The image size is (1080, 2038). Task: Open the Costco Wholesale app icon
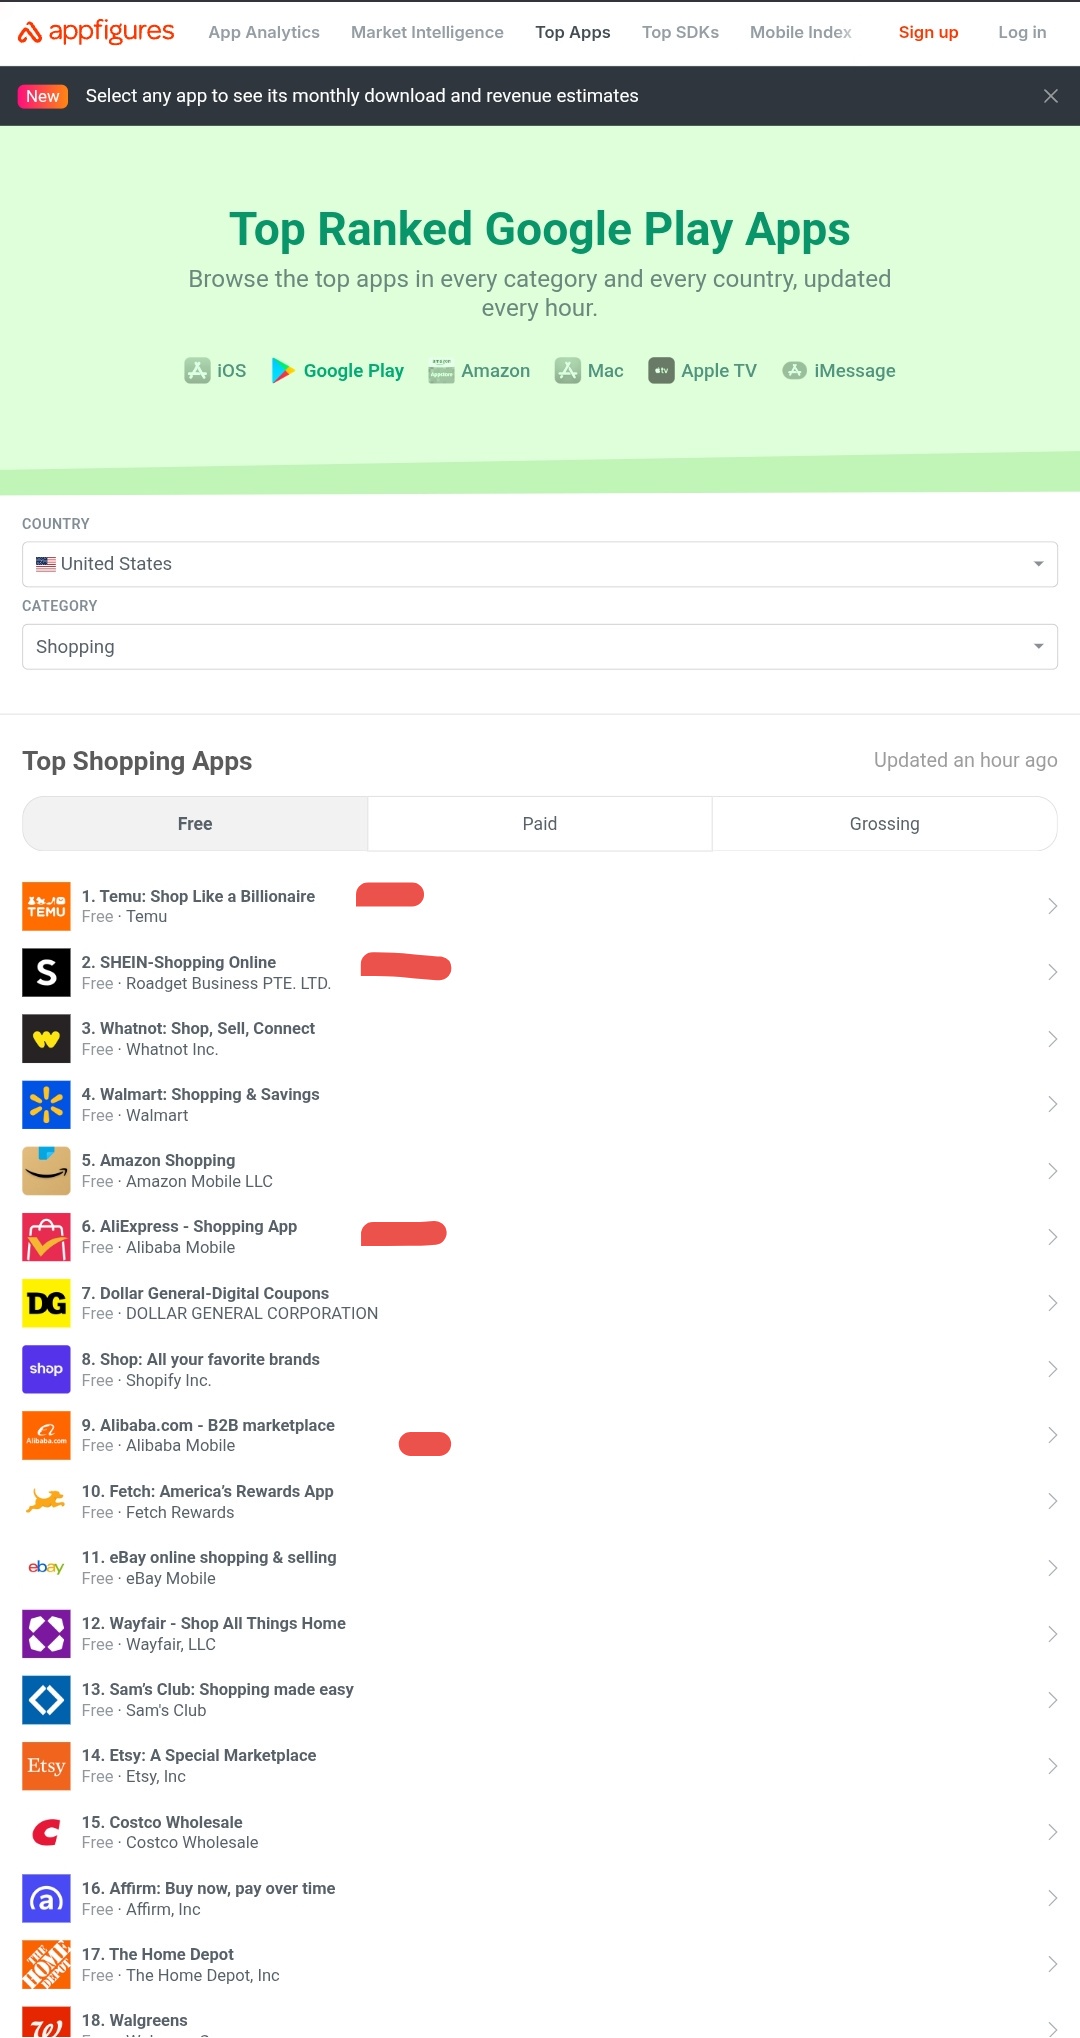46,1832
